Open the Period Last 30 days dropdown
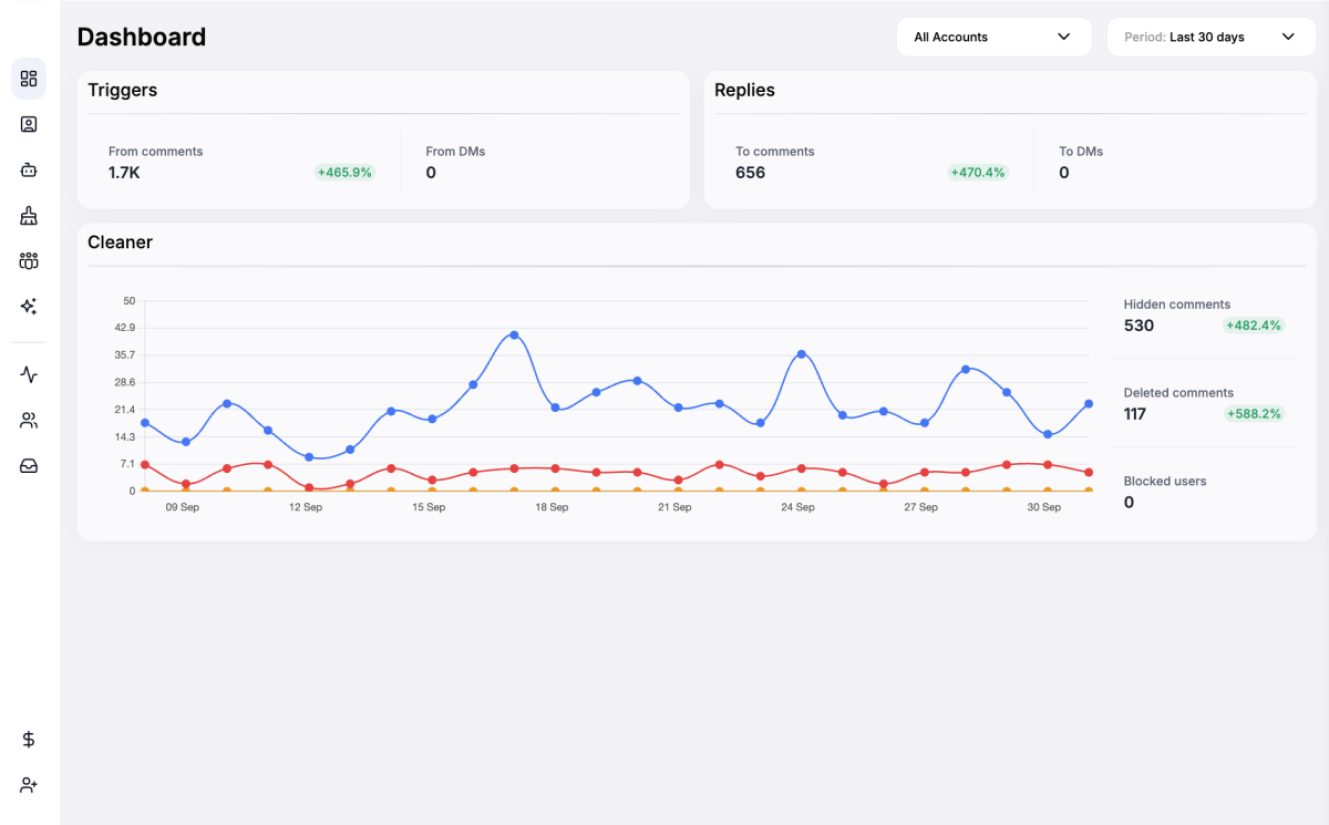Image resolution: width=1329 pixels, height=825 pixels. (1211, 37)
